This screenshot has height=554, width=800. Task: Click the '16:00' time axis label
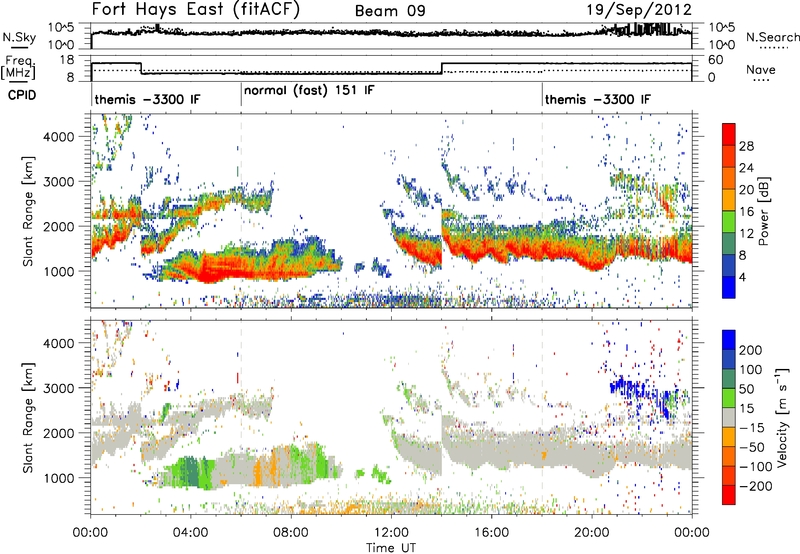click(x=491, y=533)
